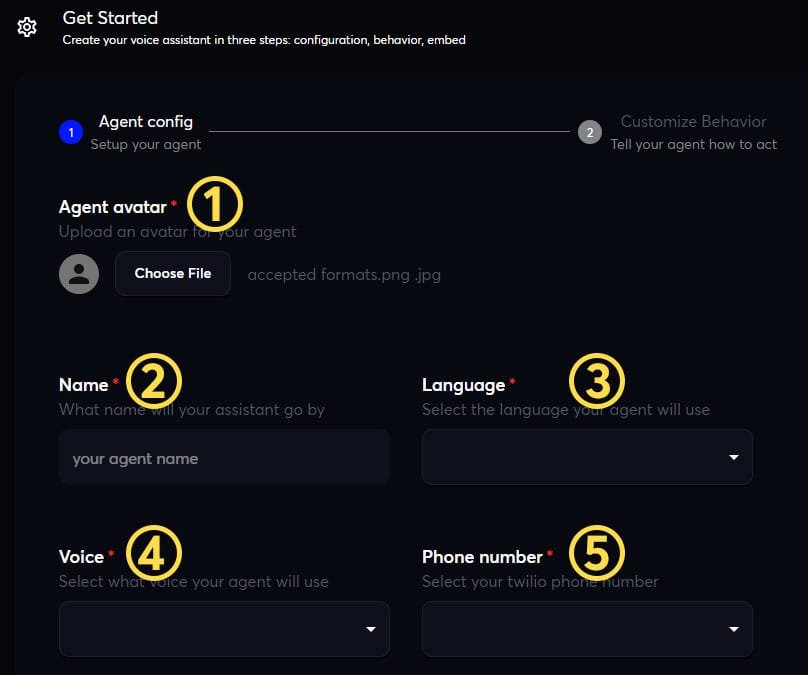The width and height of the screenshot is (808, 675).
Task: Select the accepted formats hint text
Action: (344, 273)
